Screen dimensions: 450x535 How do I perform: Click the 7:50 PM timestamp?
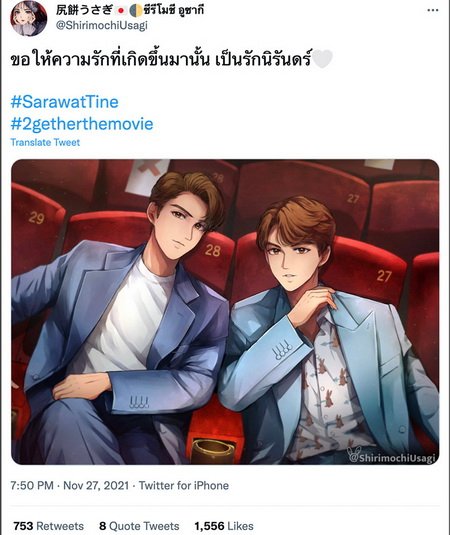tap(32, 485)
